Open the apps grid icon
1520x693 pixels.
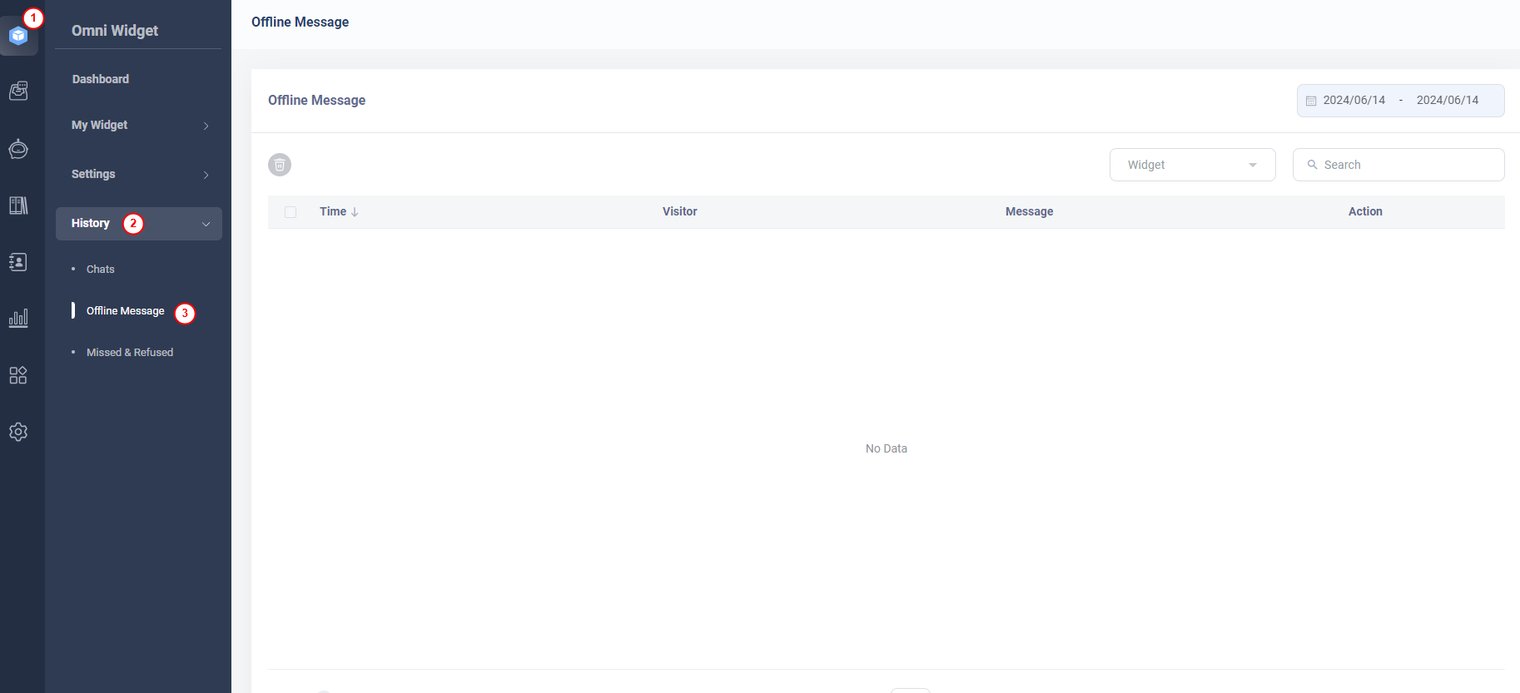[18, 375]
